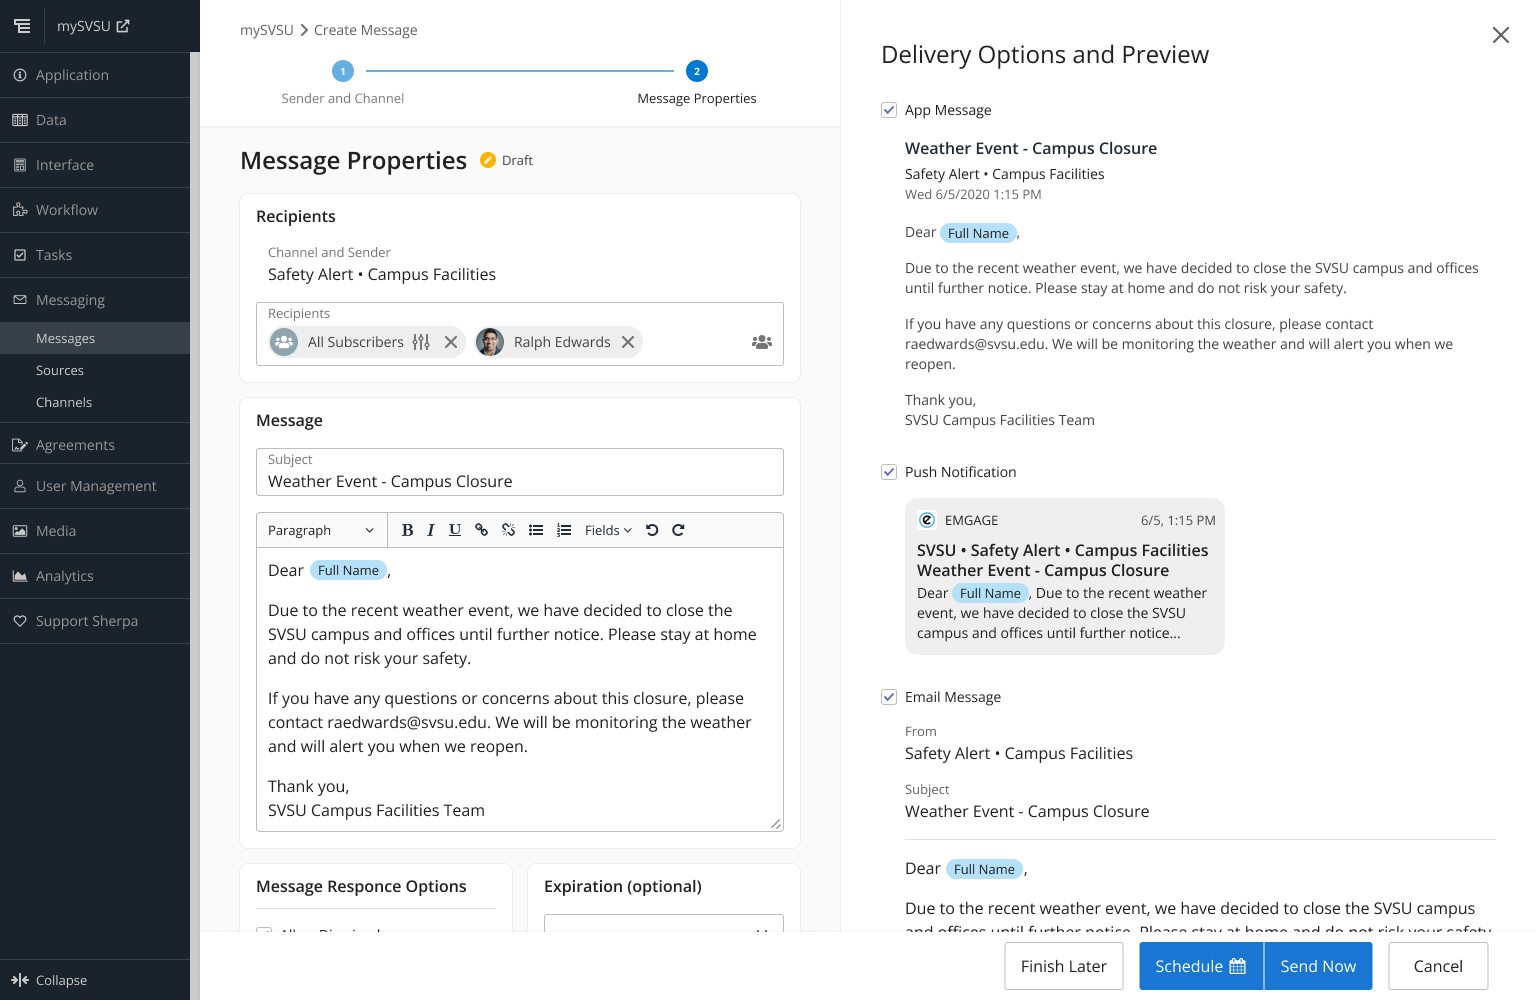Uncheck Push Notification checkbox
The image size is (1536, 1000).
[x=889, y=472]
